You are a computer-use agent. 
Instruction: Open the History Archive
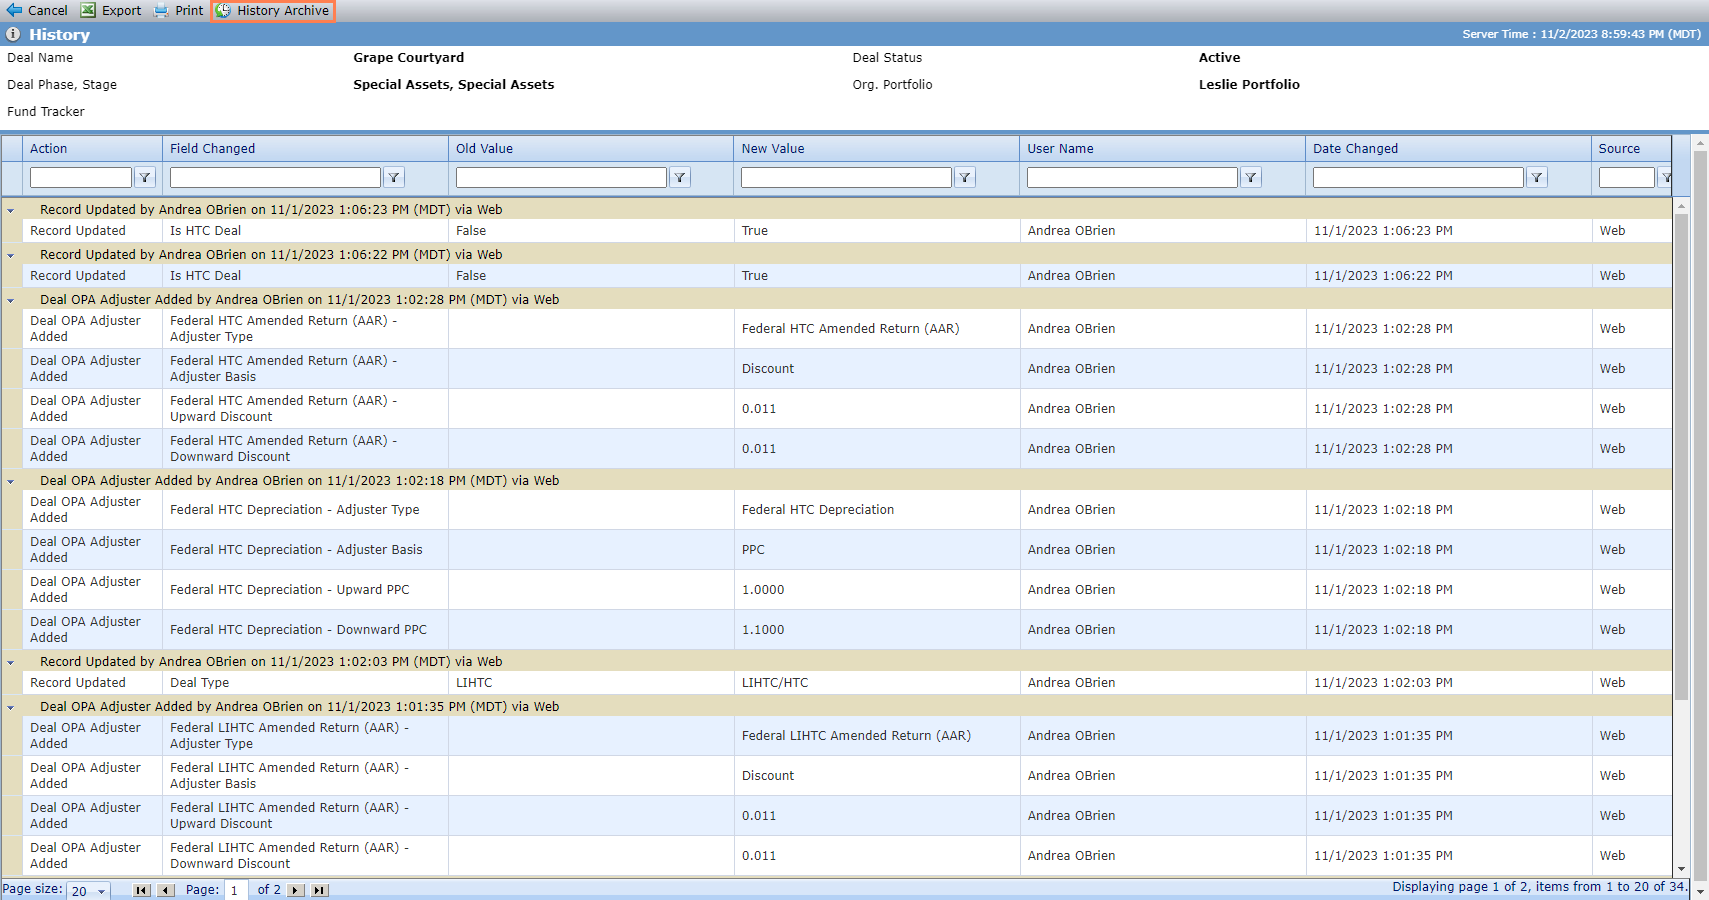pos(273,11)
